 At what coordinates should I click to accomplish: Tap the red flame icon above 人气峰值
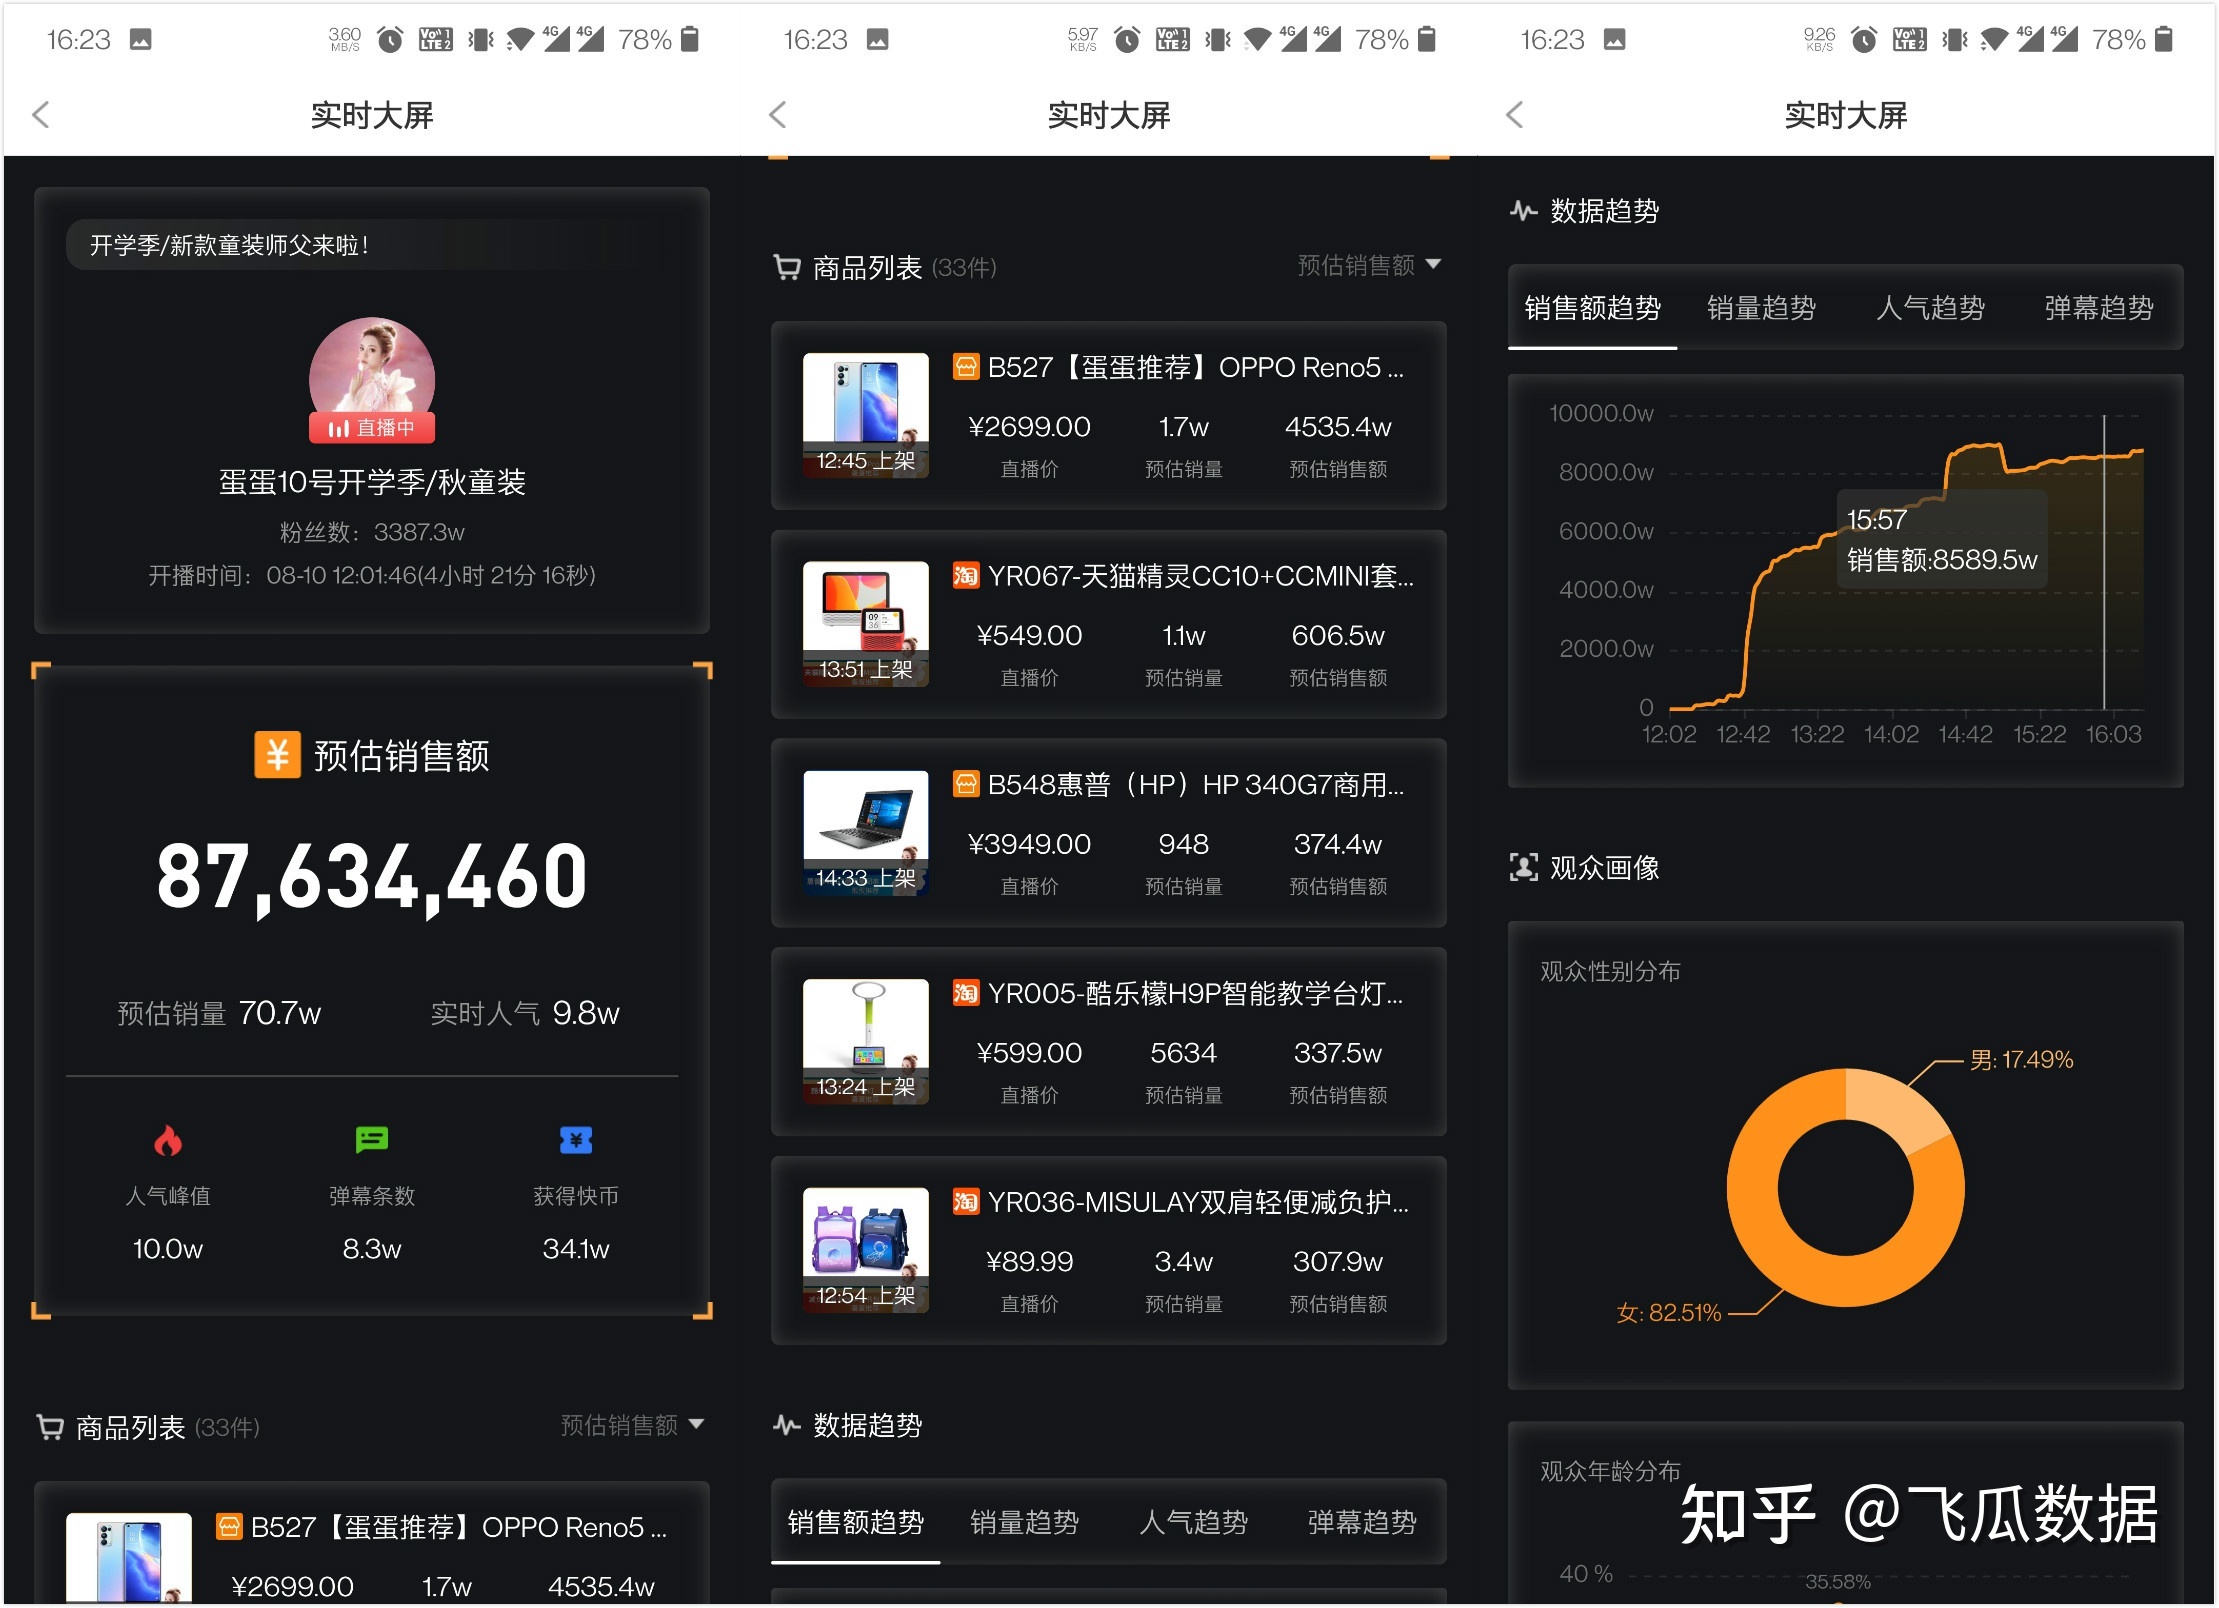click(x=168, y=1140)
